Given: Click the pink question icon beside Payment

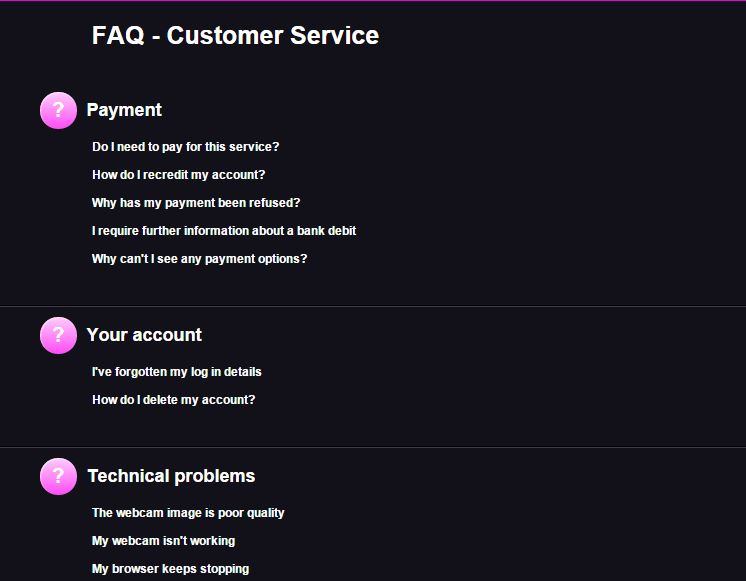Looking at the screenshot, I should pyautogui.click(x=58, y=110).
